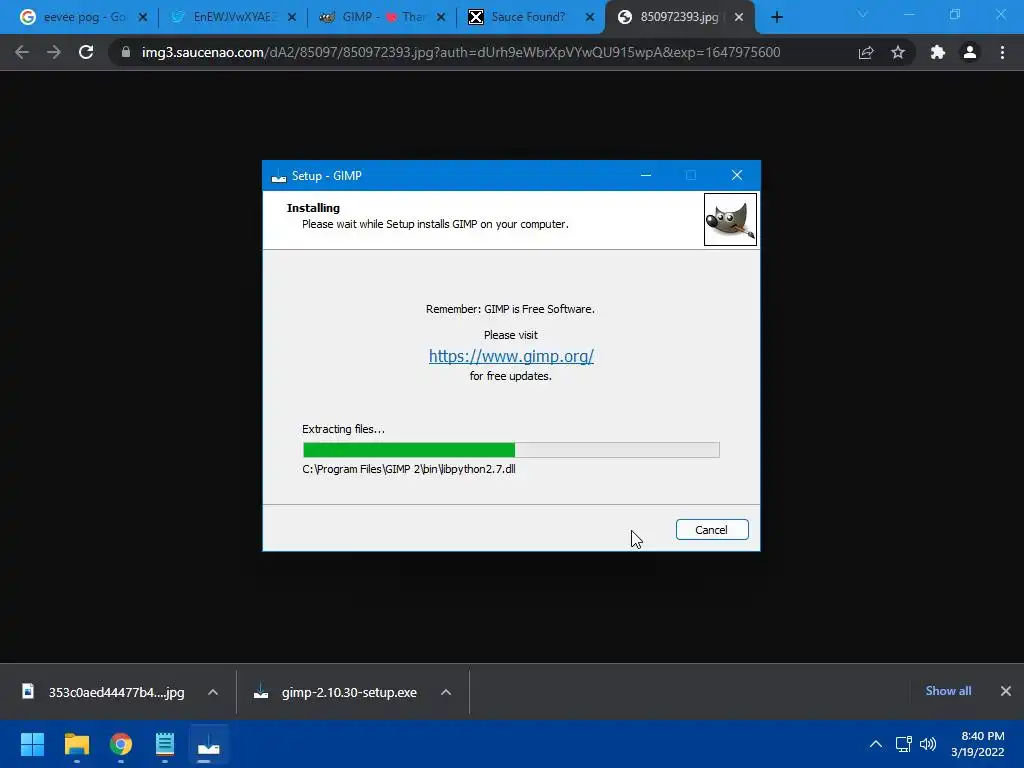This screenshot has width=1024, height=768.
Task: Close the 850972393.jpg tab
Action: point(739,18)
